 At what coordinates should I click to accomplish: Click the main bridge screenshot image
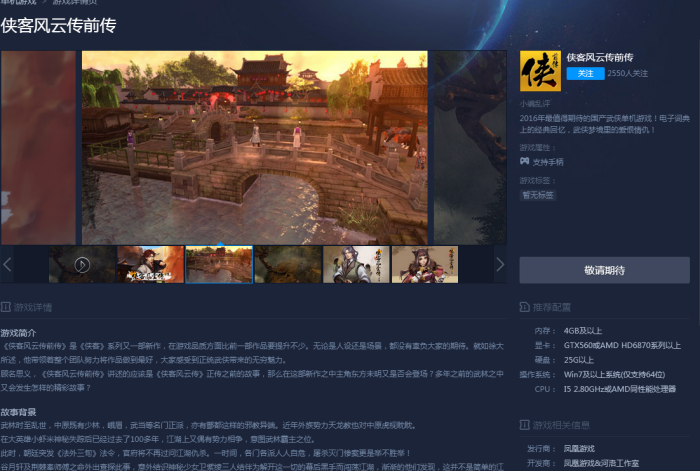254,147
